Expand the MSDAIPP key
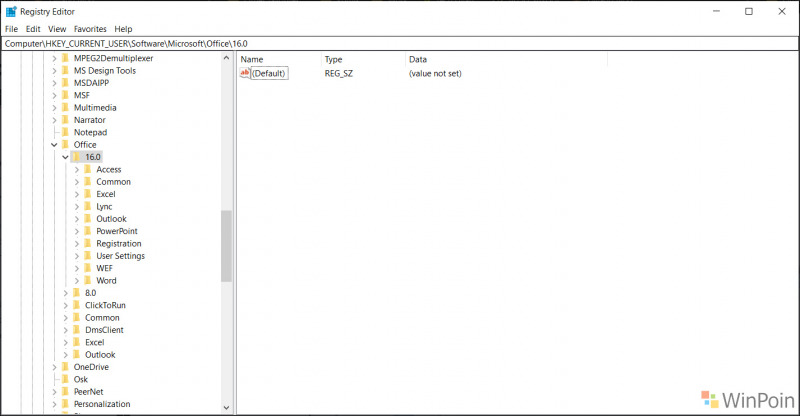This screenshot has width=800, height=416. [x=54, y=83]
